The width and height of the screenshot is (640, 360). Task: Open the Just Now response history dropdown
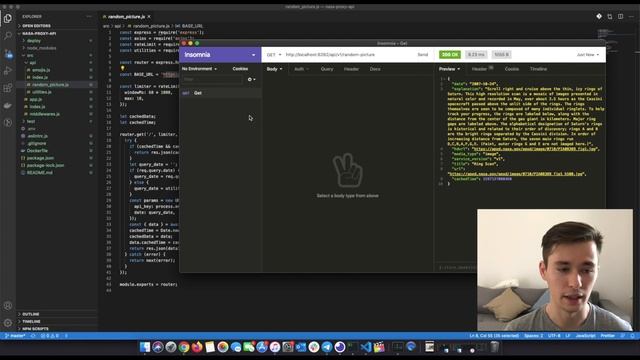pos(588,55)
